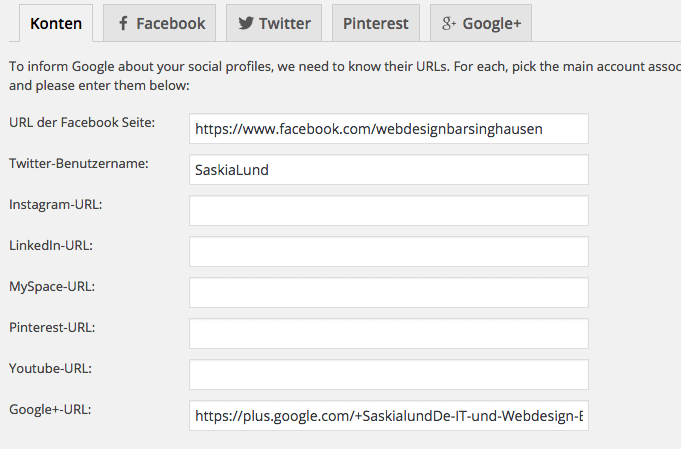Image resolution: width=681 pixels, height=449 pixels.
Task: Click the Twitter bird icon
Action: point(245,23)
